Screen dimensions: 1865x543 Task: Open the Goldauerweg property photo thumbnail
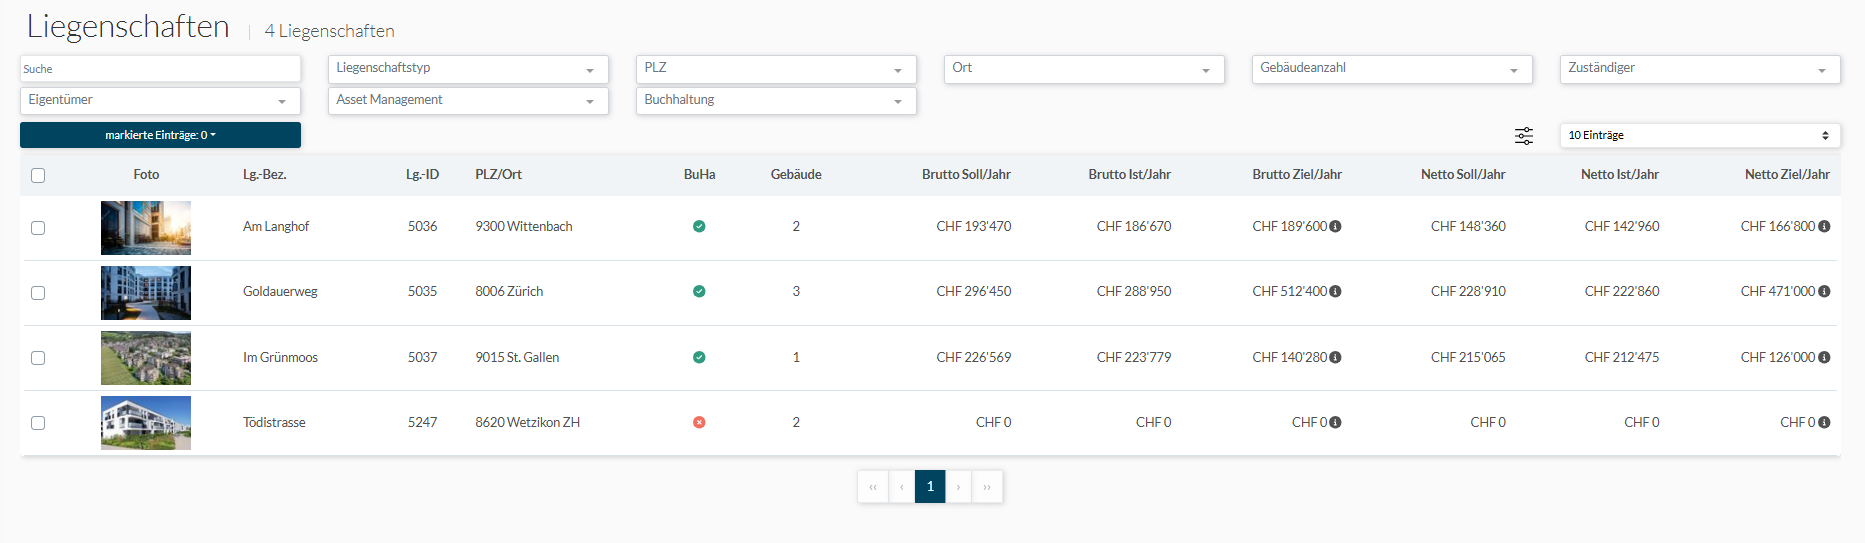146,293
